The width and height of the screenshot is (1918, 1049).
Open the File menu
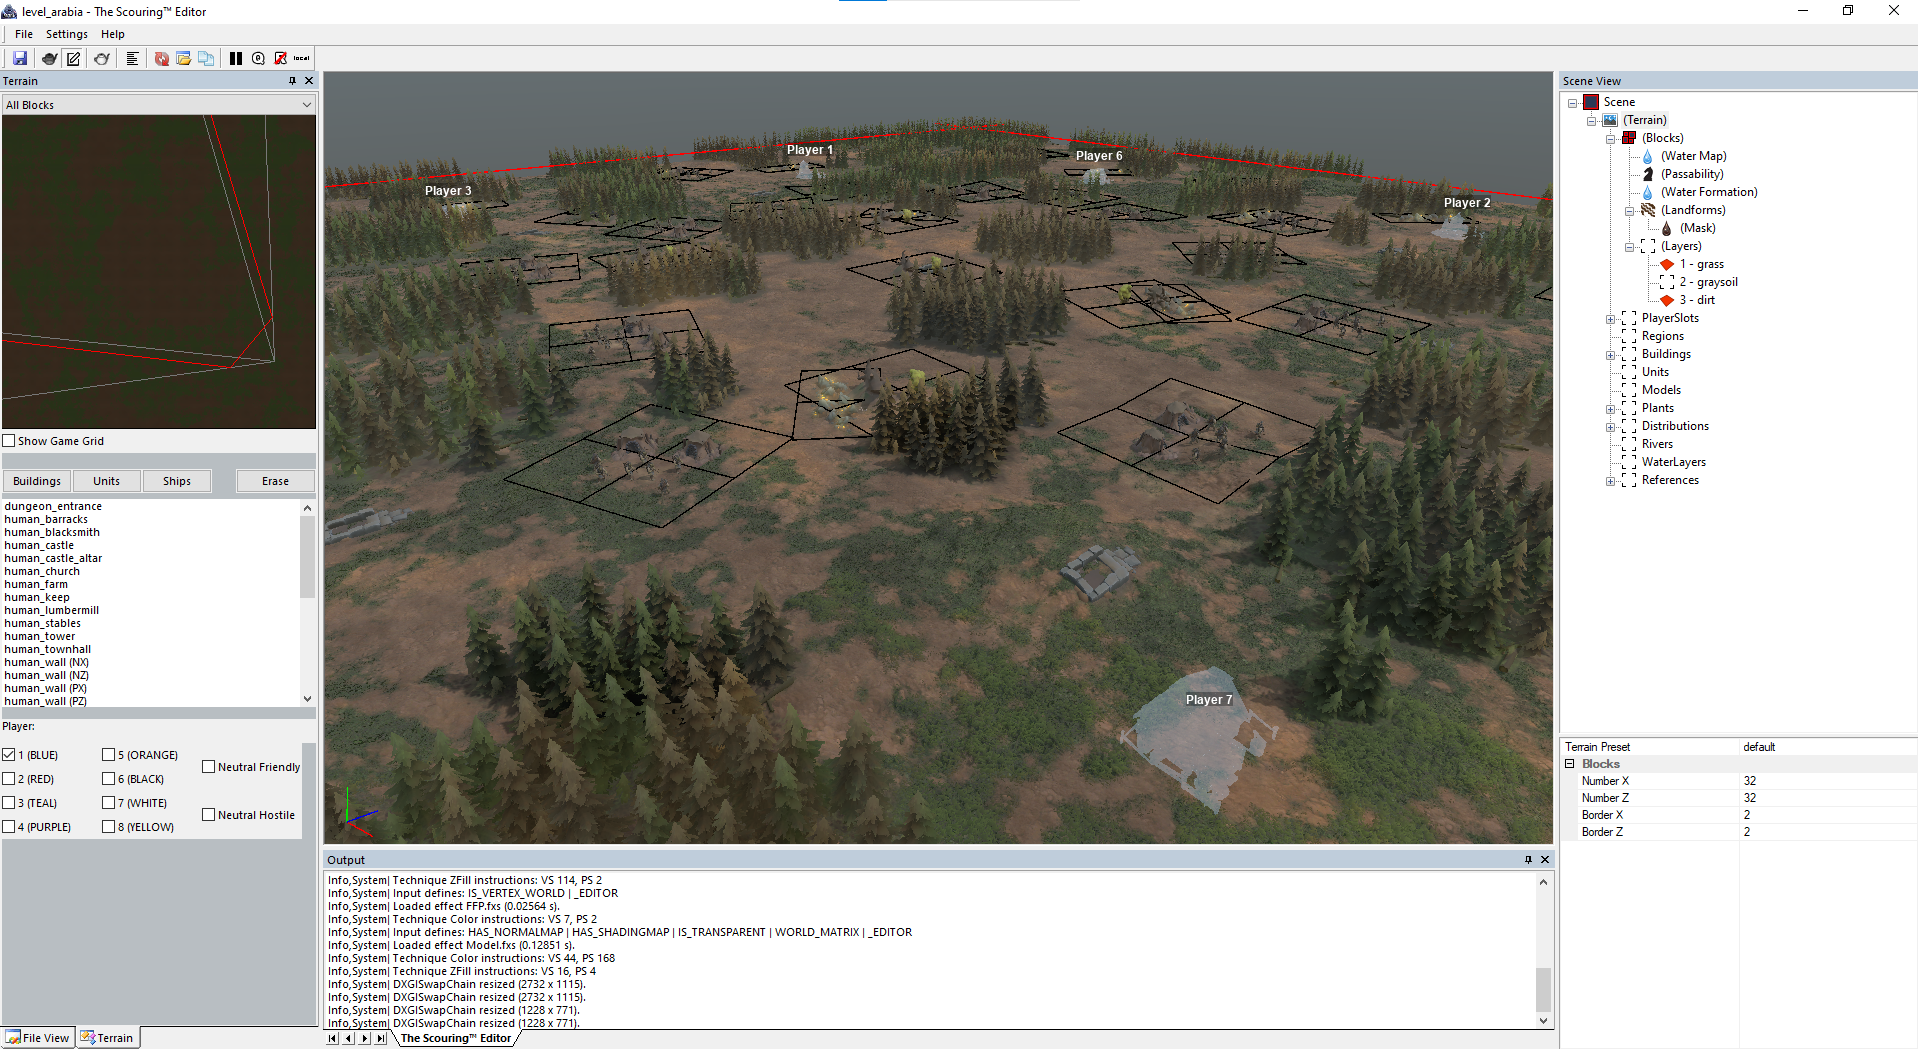click(24, 34)
